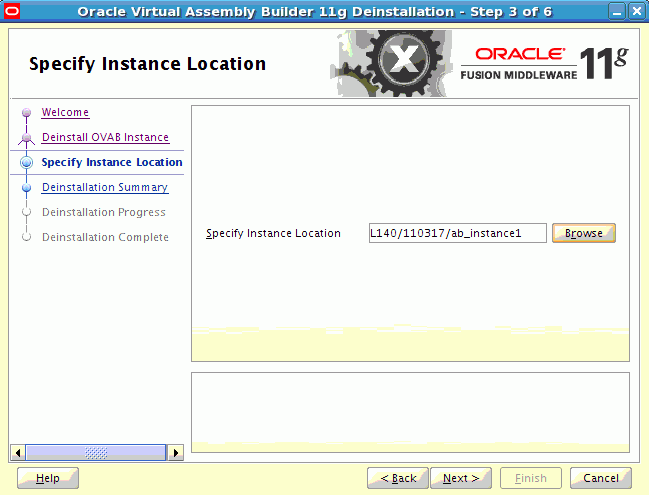Click the Deinstallation Progress step circle icon
This screenshot has width=649, height=495.
click(26, 212)
